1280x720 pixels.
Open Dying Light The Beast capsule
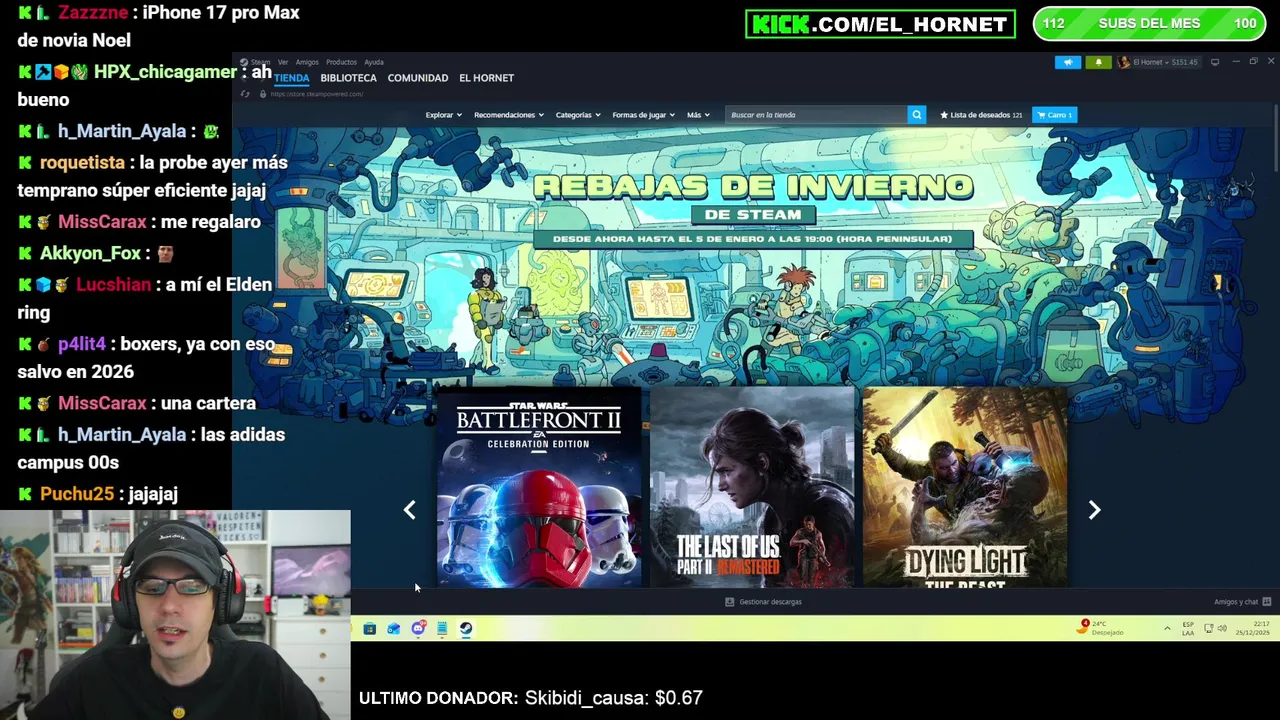[965, 488]
